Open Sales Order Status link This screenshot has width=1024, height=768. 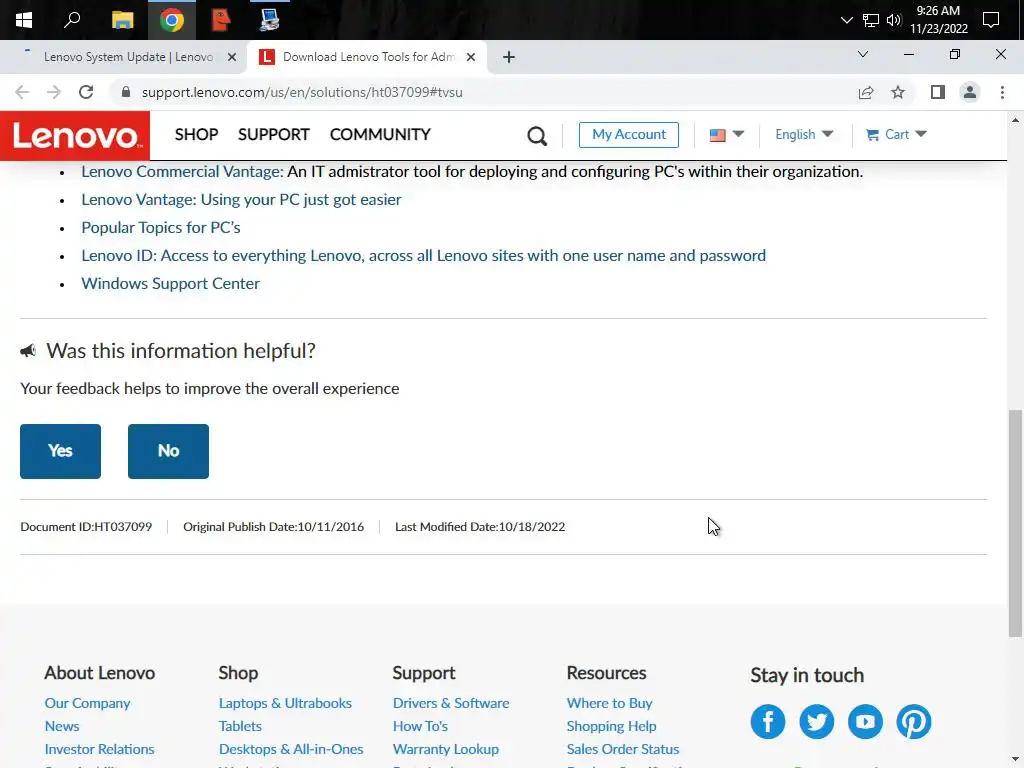pyautogui.click(x=623, y=749)
